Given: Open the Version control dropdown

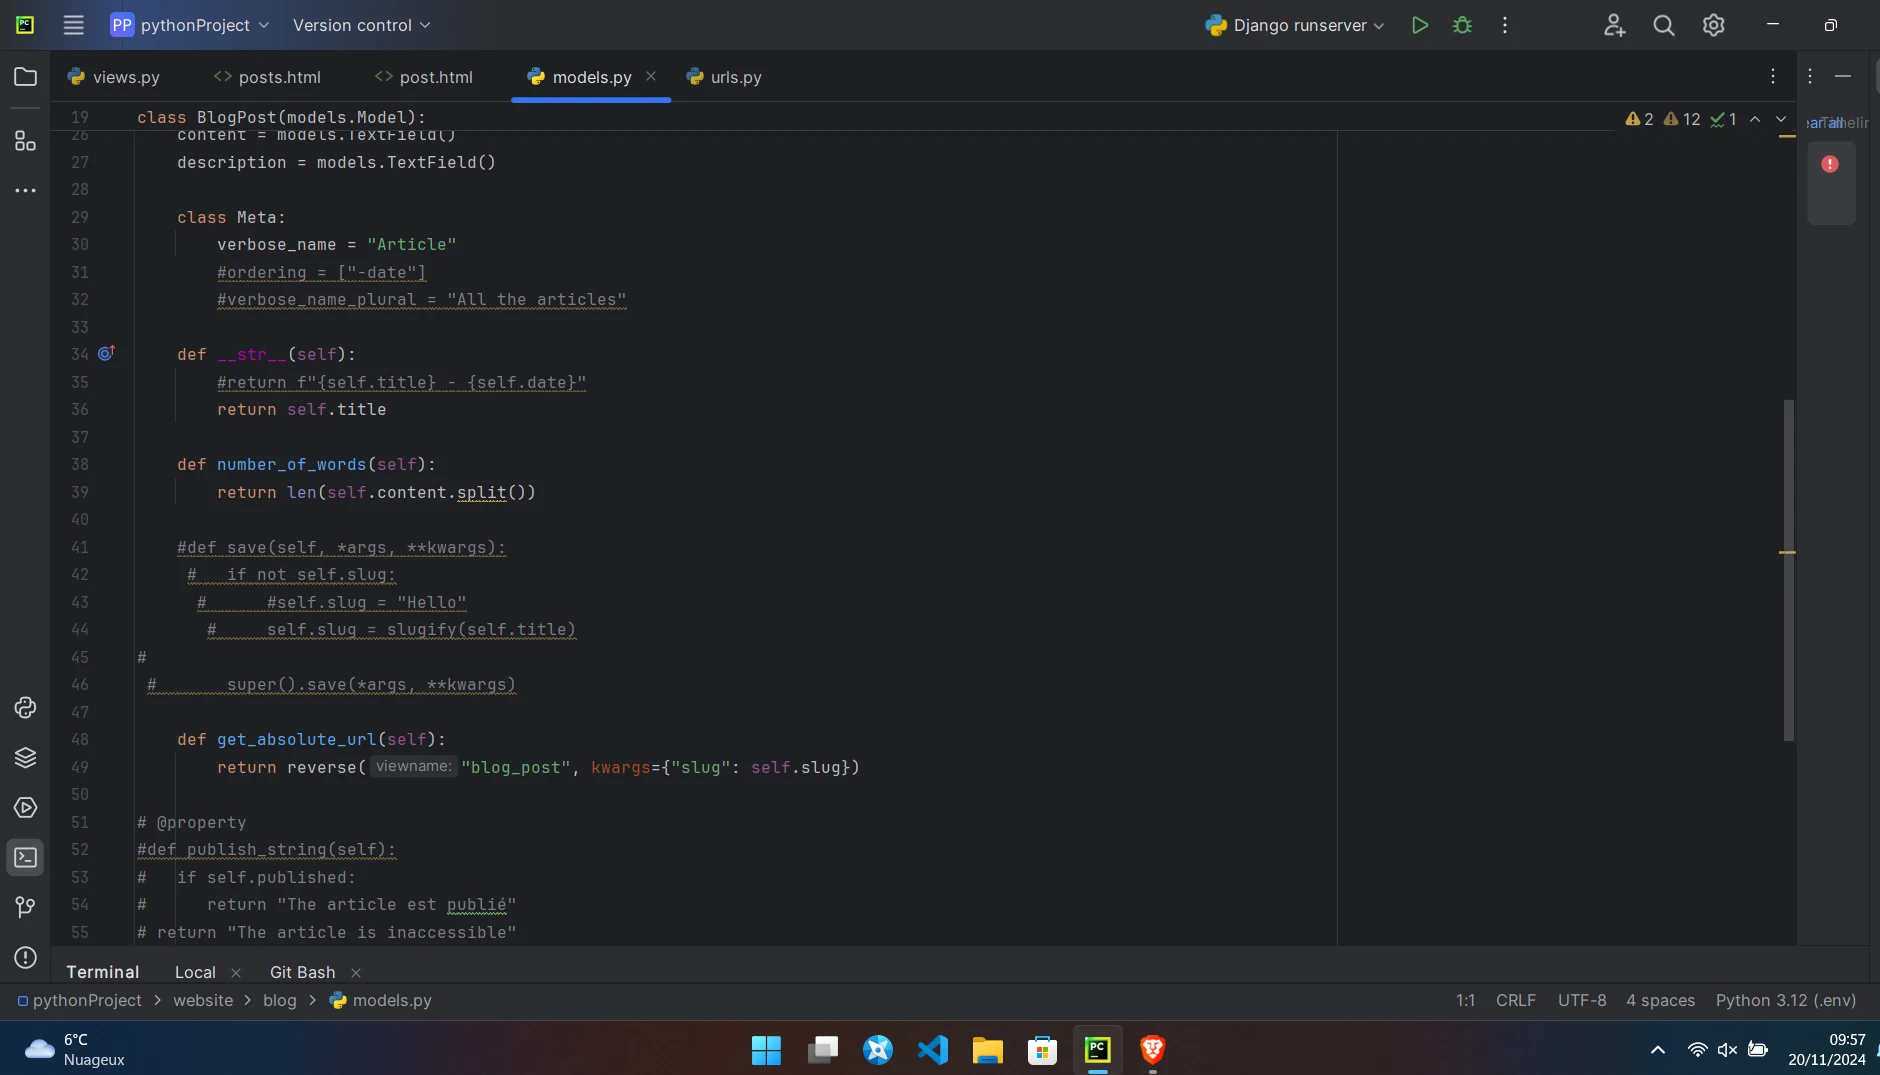Looking at the screenshot, I should [x=361, y=25].
